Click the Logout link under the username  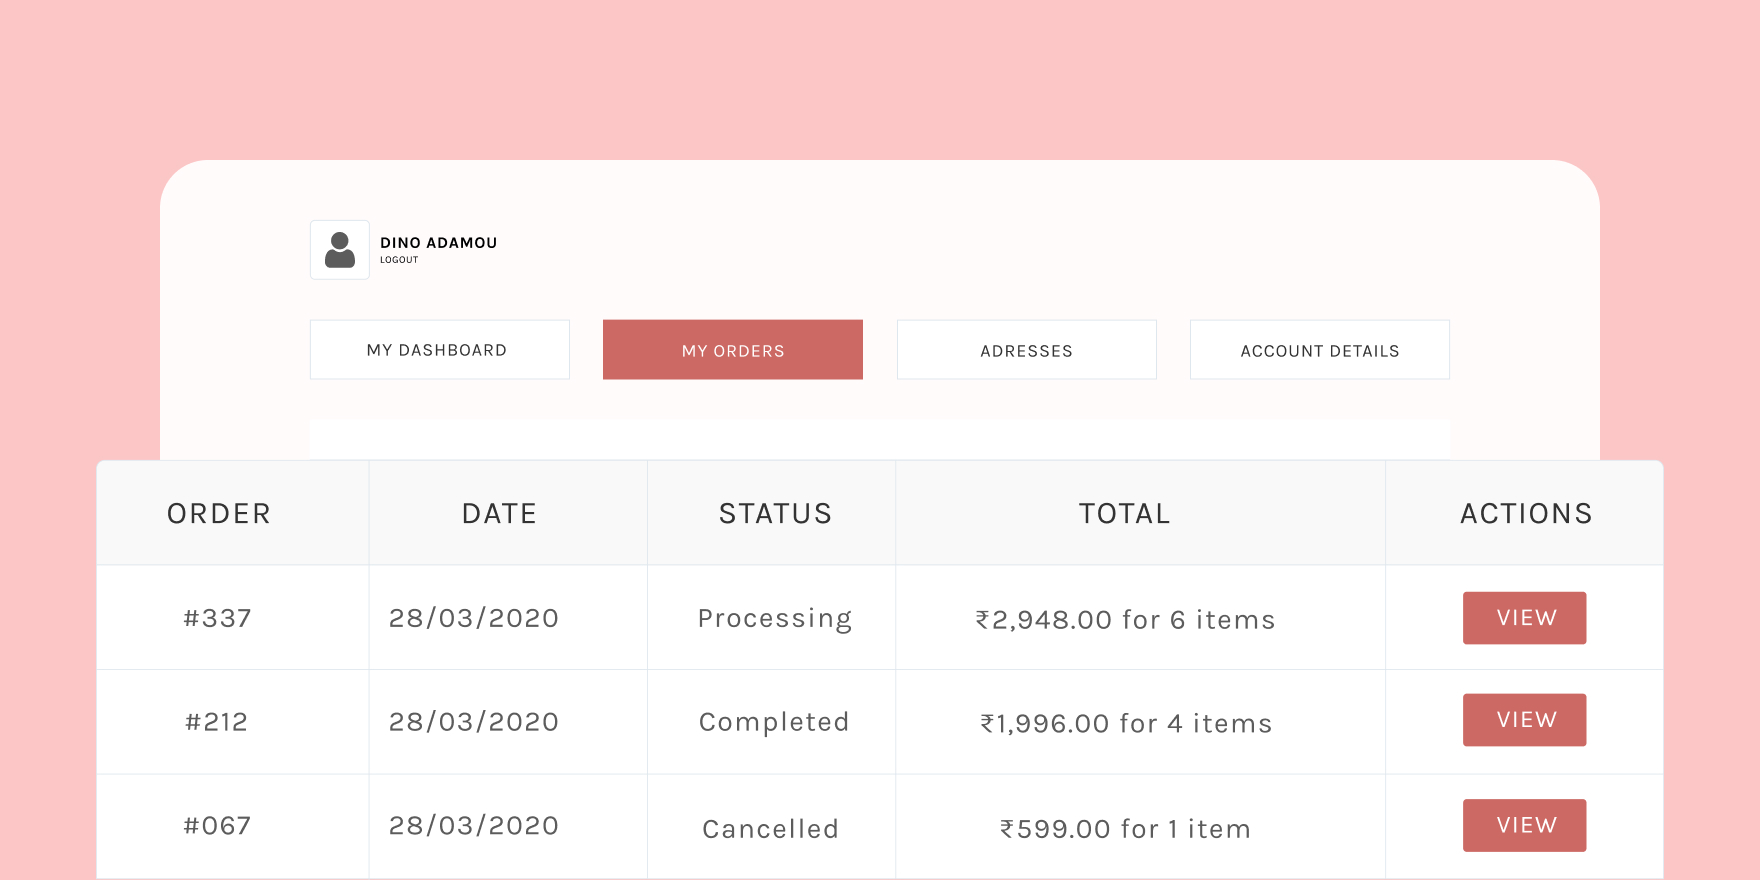pos(399,260)
